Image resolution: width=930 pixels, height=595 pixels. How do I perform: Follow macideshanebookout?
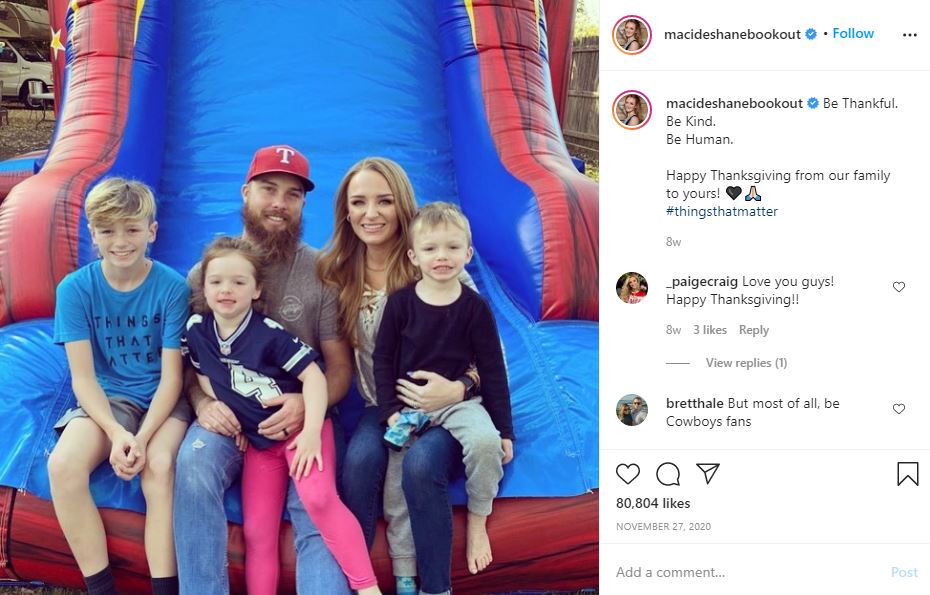coord(853,33)
